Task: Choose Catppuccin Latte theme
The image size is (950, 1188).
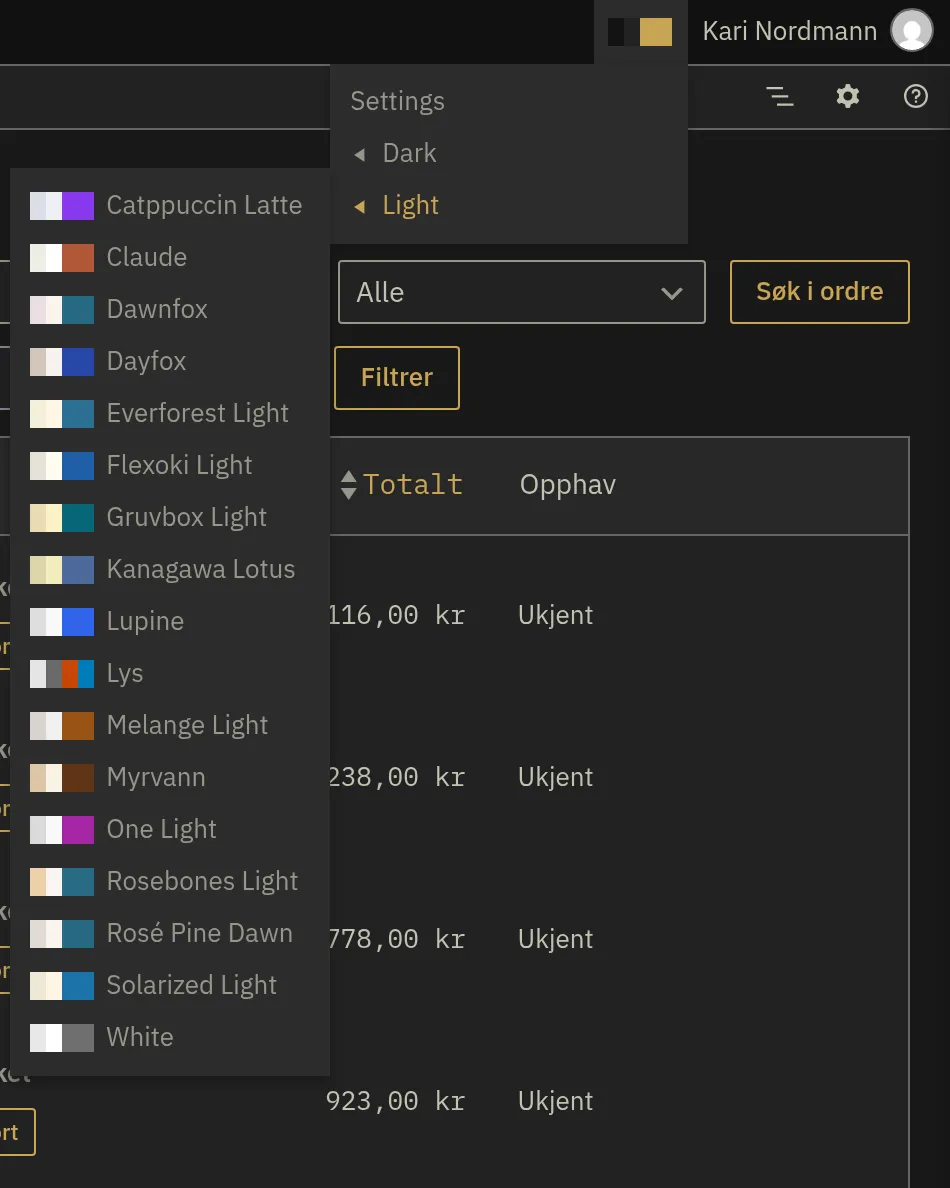Action: click(x=170, y=205)
